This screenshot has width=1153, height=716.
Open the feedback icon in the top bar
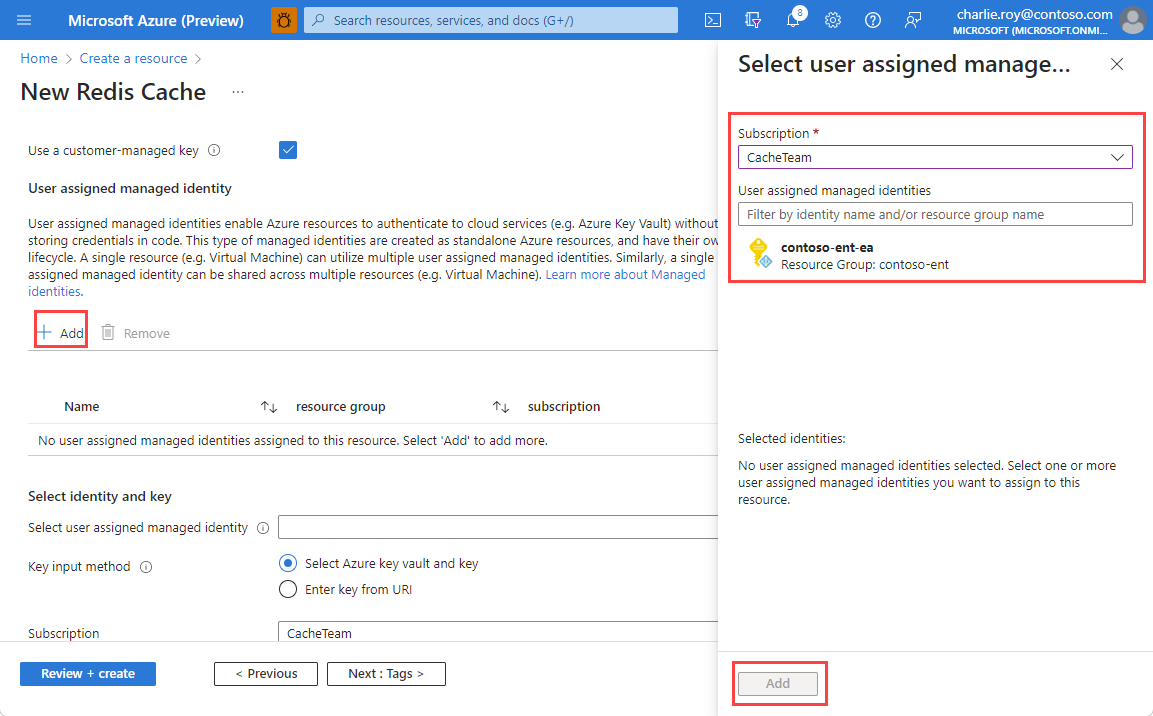[x=912, y=20]
